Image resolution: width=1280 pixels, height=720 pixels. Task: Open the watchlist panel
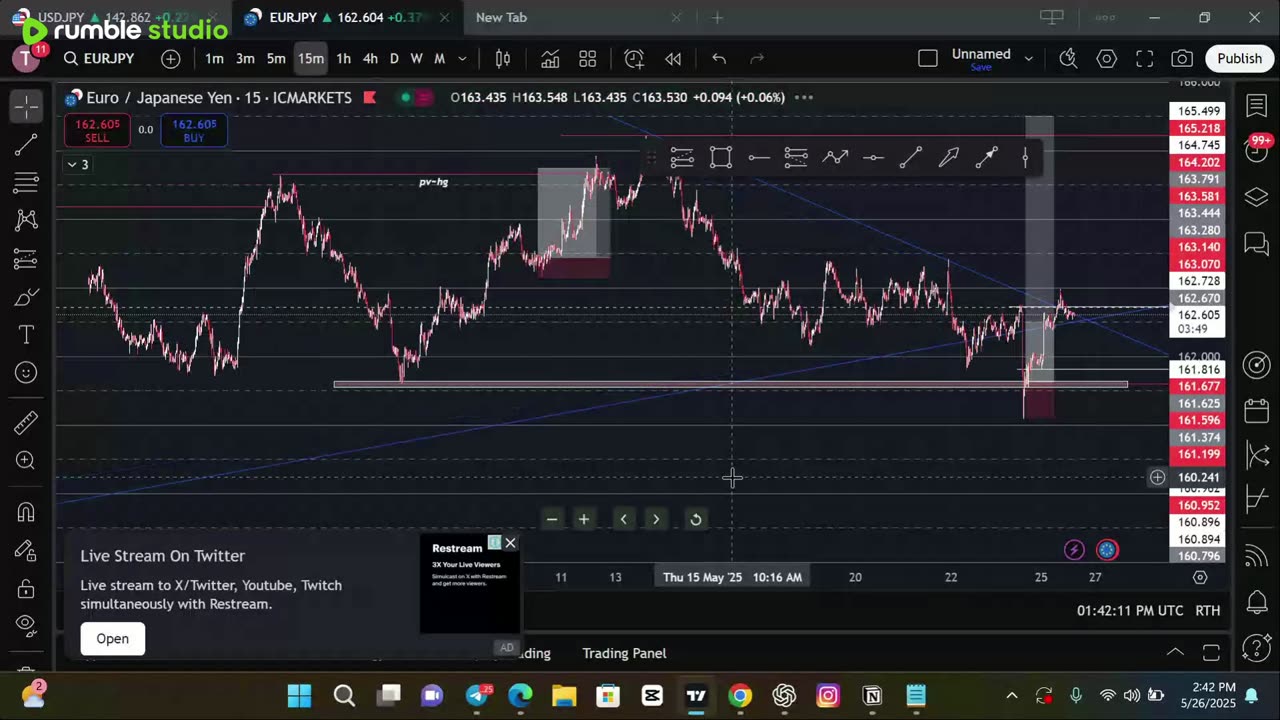pos(1257,106)
